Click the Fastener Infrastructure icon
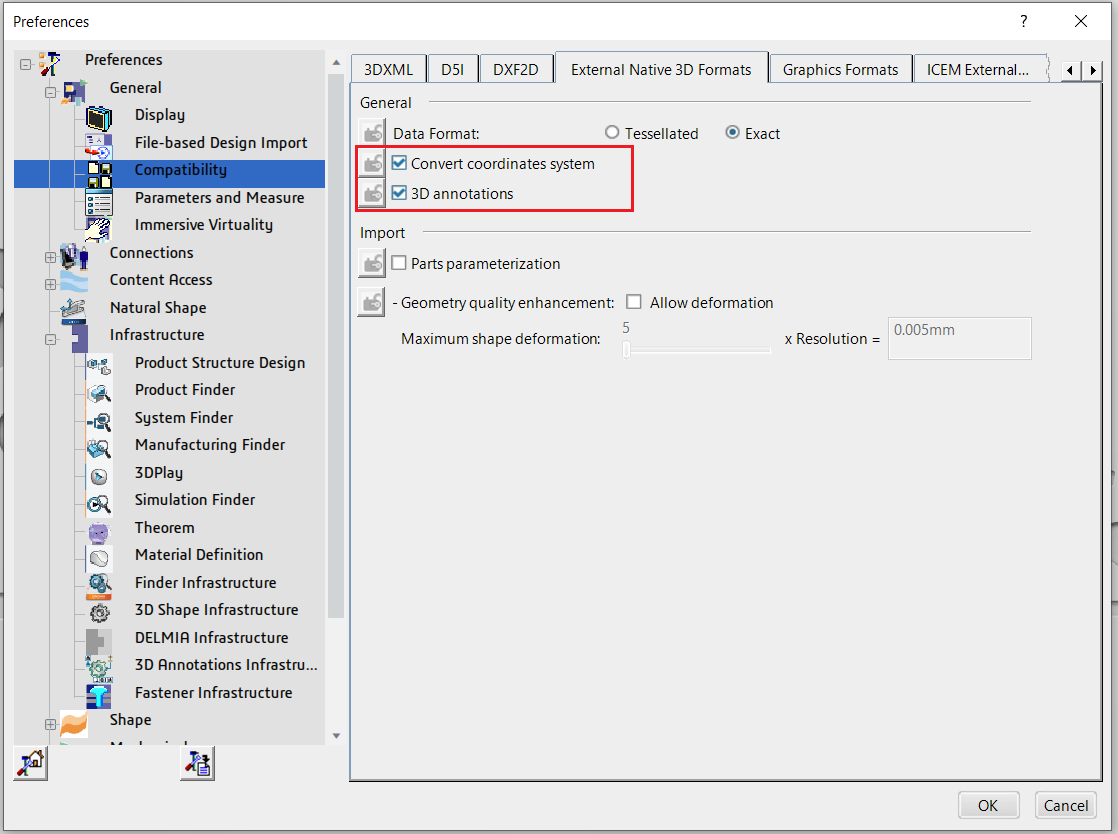1118x834 pixels. point(99,696)
